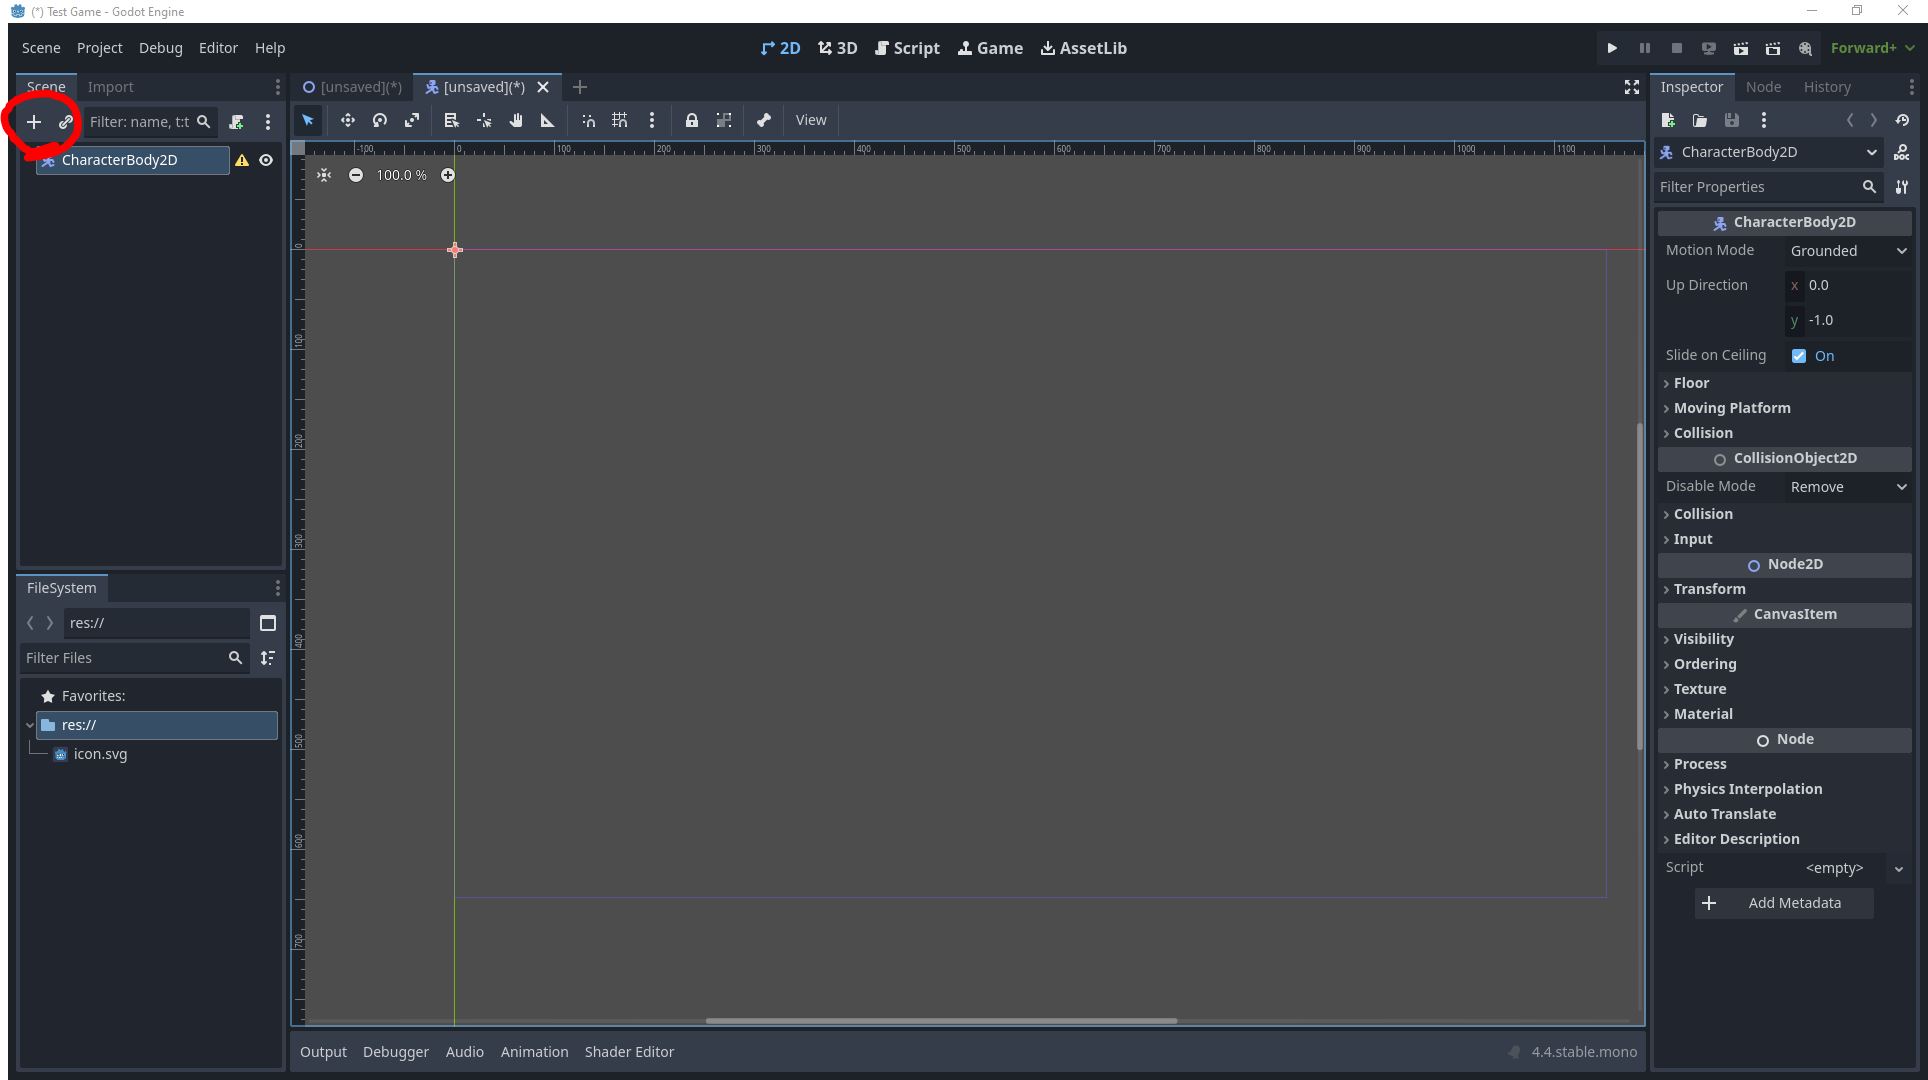Screen dimensions: 1928x1080
Task: Switch to the Node tab
Action: 1763,87
